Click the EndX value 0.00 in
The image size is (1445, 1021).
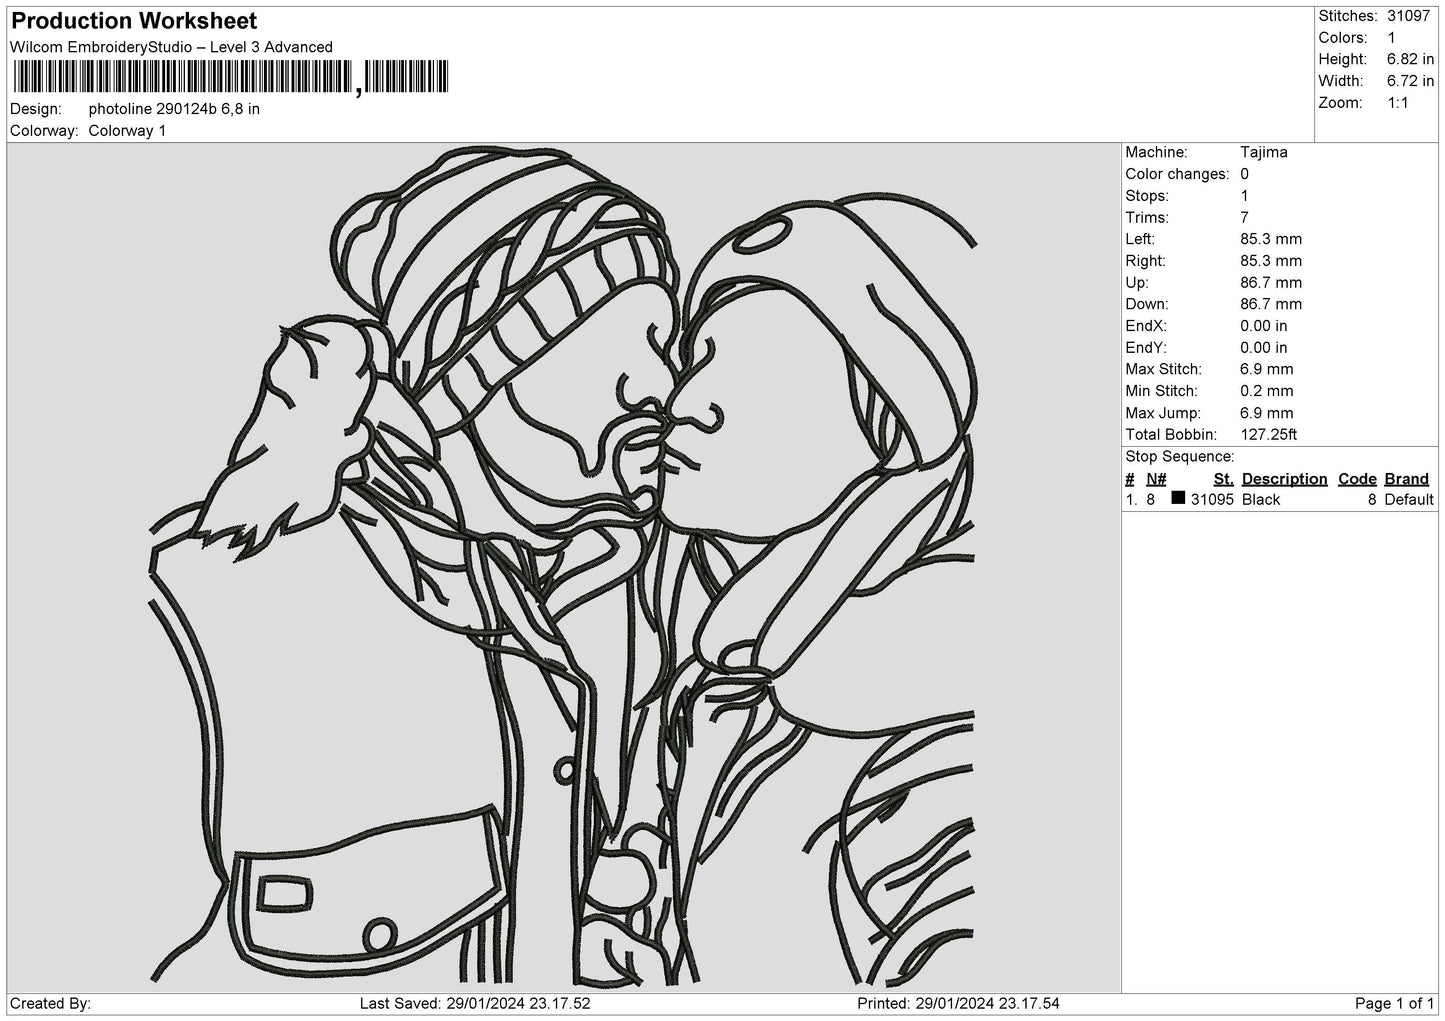tap(1264, 326)
